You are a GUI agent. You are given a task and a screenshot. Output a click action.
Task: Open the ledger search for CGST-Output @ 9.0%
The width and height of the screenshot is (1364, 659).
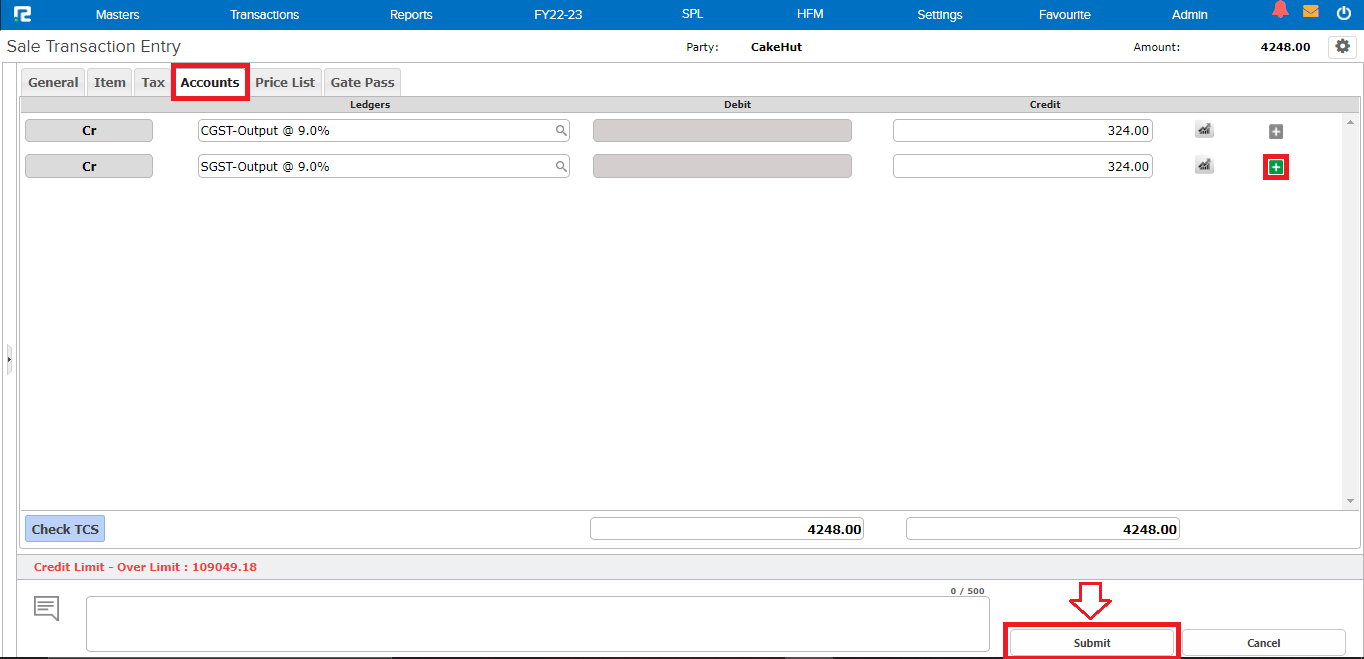point(561,130)
